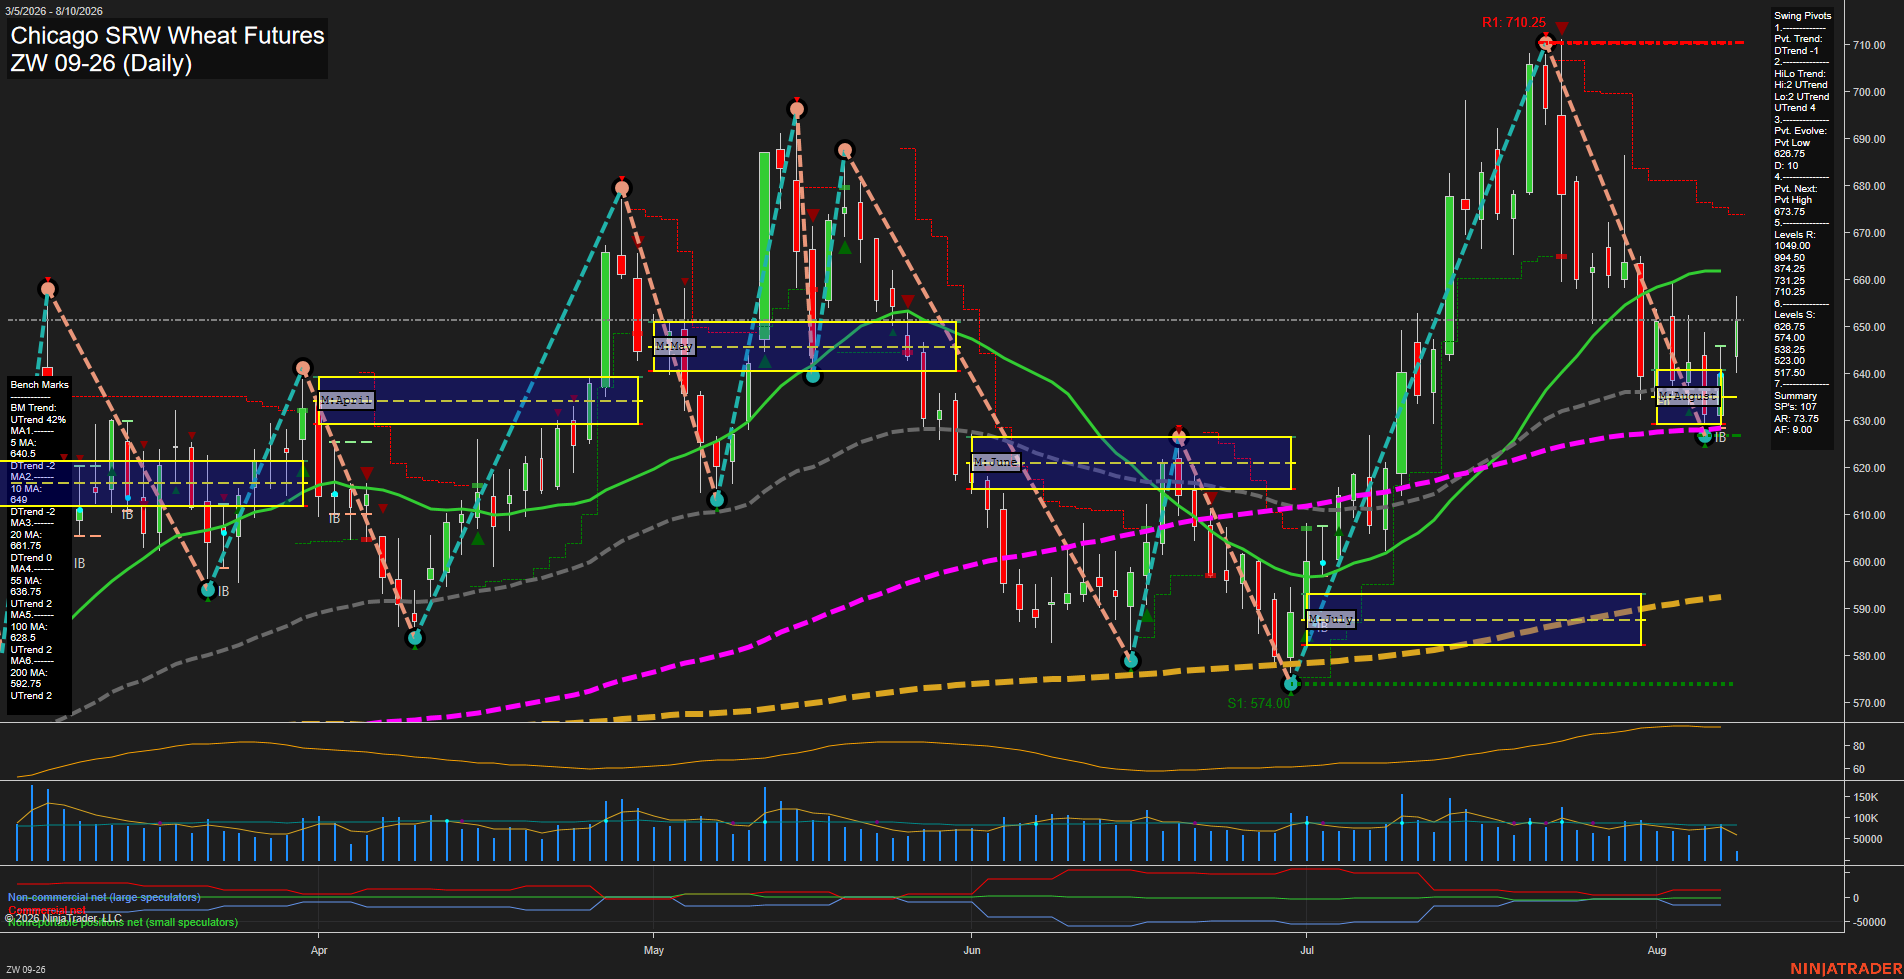Click the 100 MA value 628.5
1904x979 pixels.
coord(23,638)
